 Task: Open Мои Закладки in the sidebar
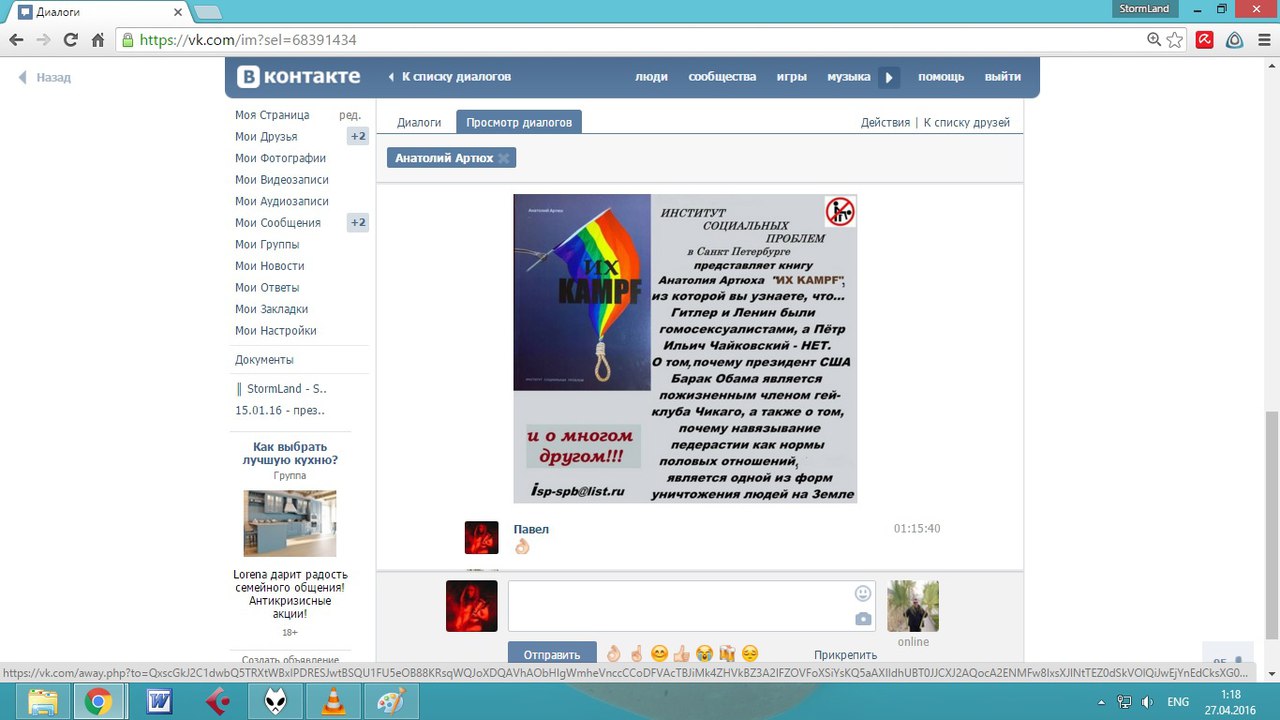pyautogui.click(x=271, y=309)
